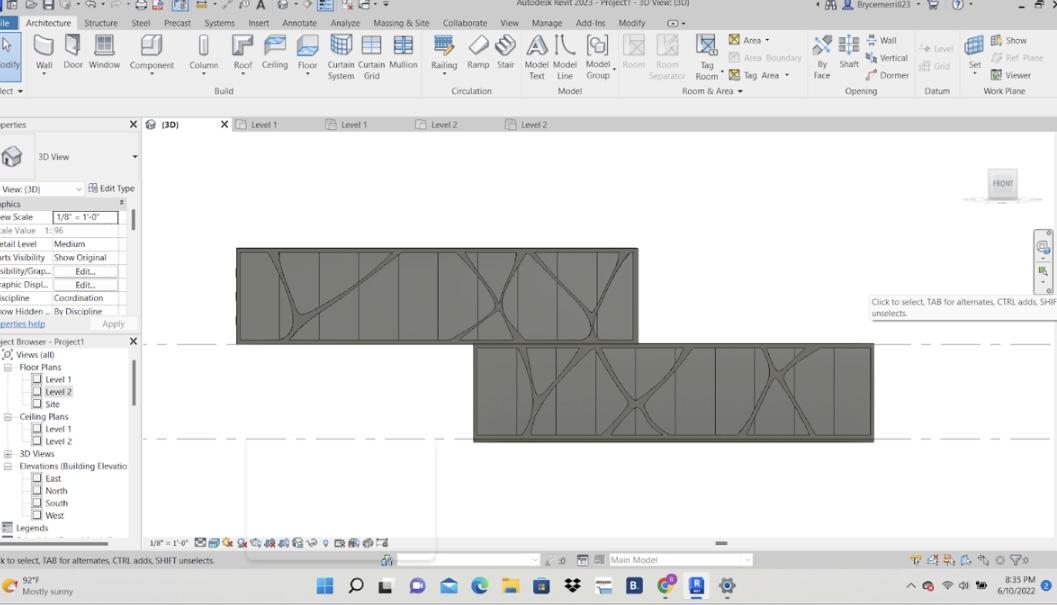Click the ViewCube FRONT face

click(1002, 183)
